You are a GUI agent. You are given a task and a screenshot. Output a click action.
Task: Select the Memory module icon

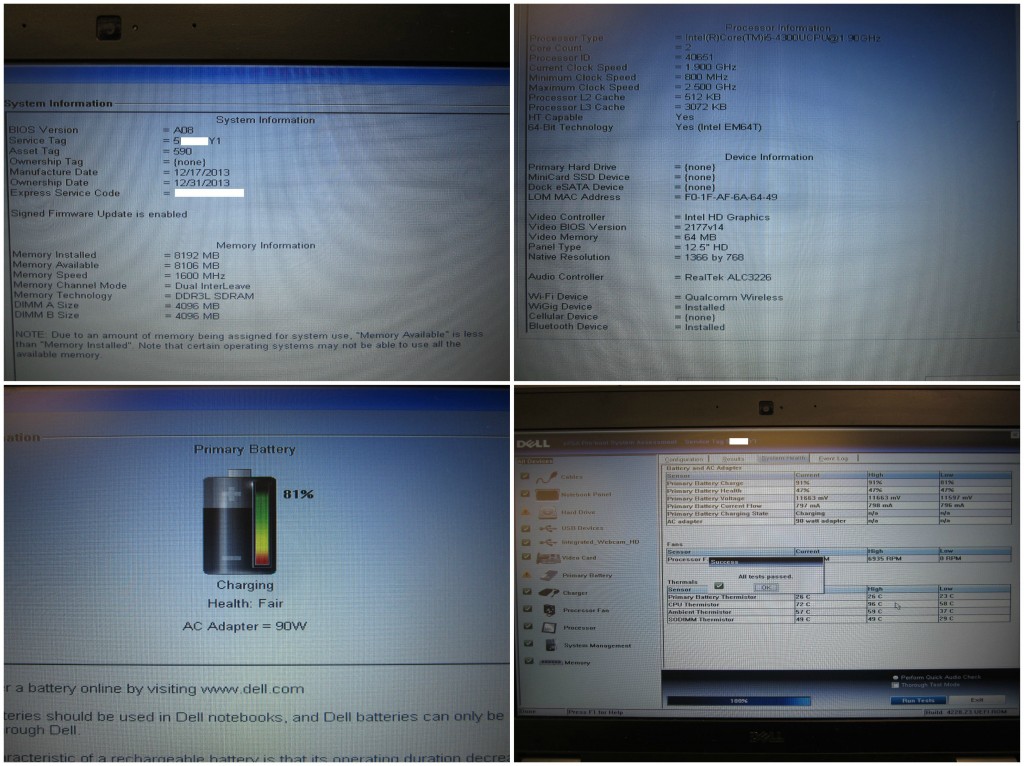point(550,662)
